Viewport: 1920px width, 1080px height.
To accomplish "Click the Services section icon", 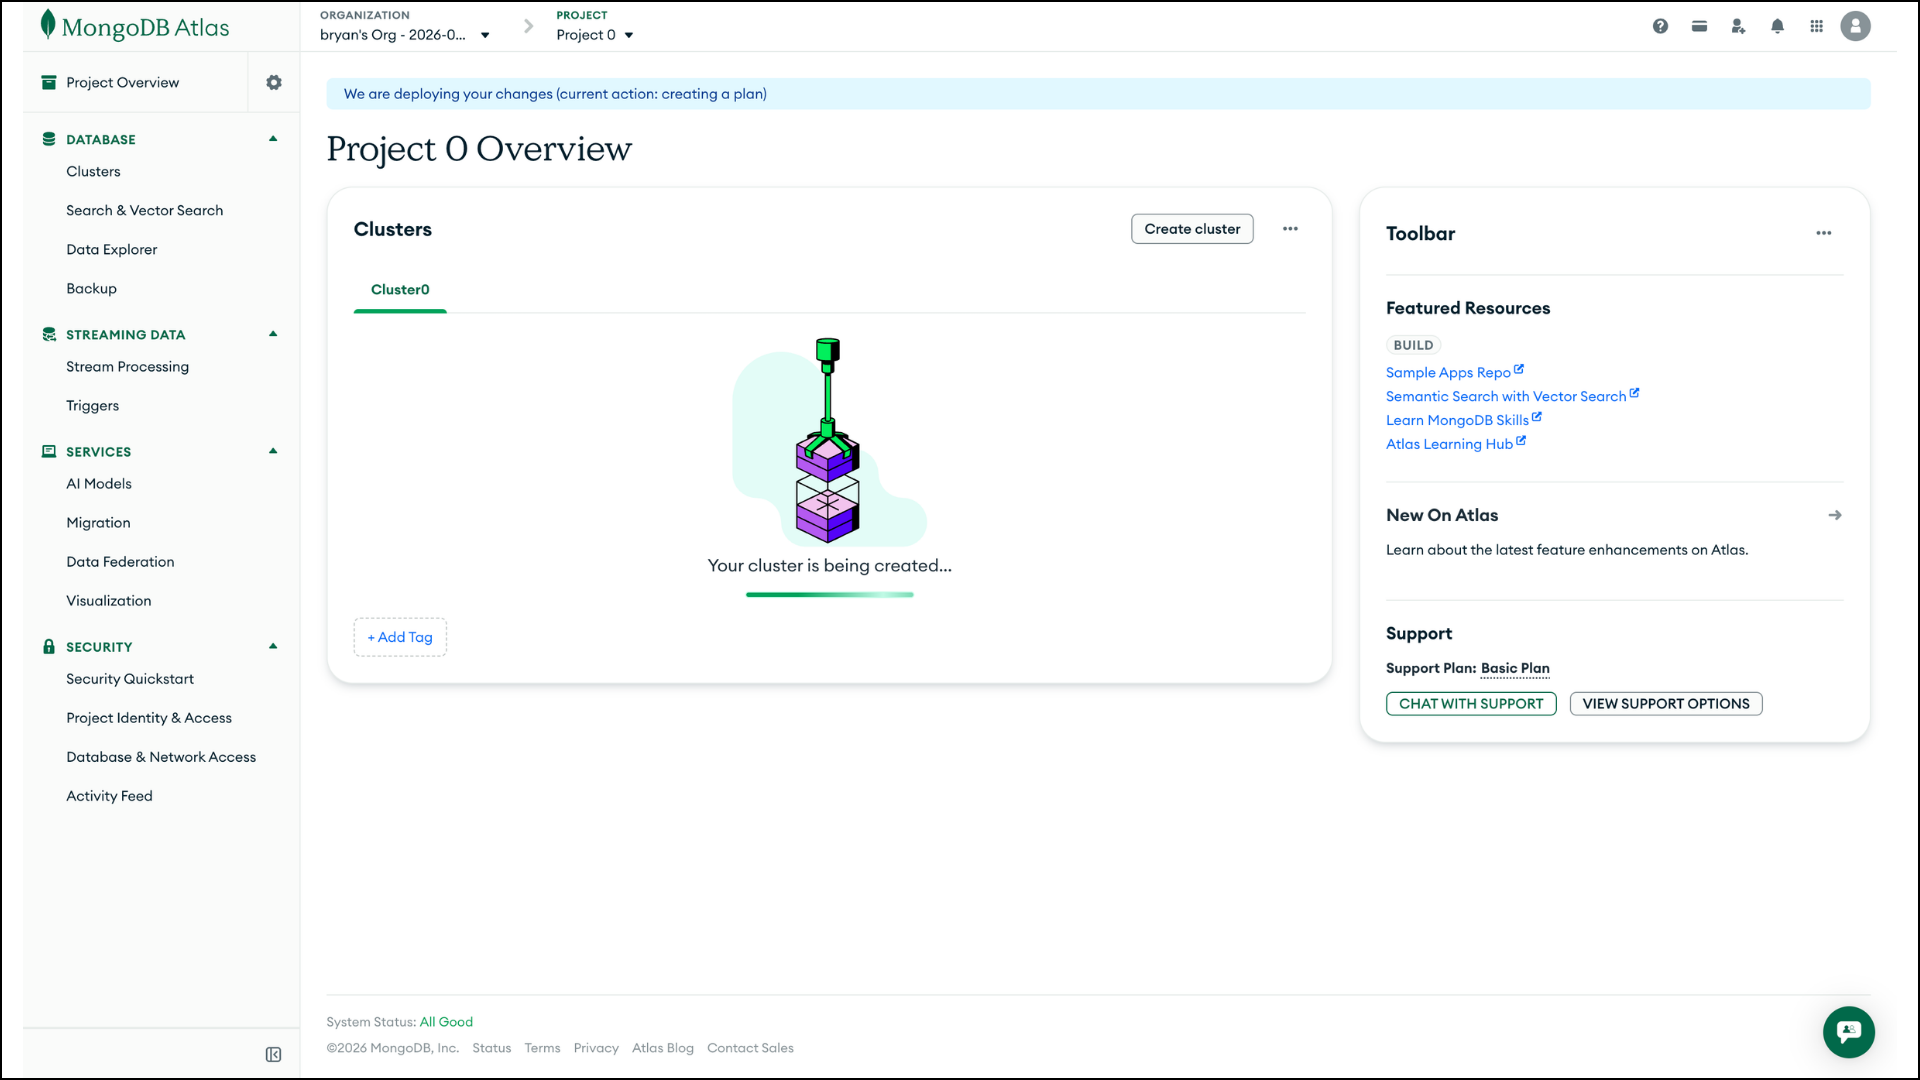I will coord(49,451).
